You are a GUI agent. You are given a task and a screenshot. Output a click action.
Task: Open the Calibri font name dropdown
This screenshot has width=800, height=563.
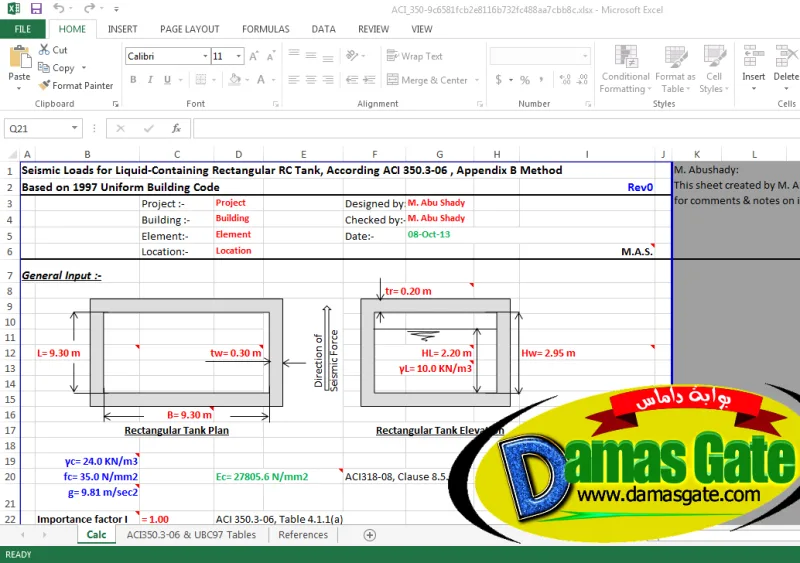[x=205, y=56]
